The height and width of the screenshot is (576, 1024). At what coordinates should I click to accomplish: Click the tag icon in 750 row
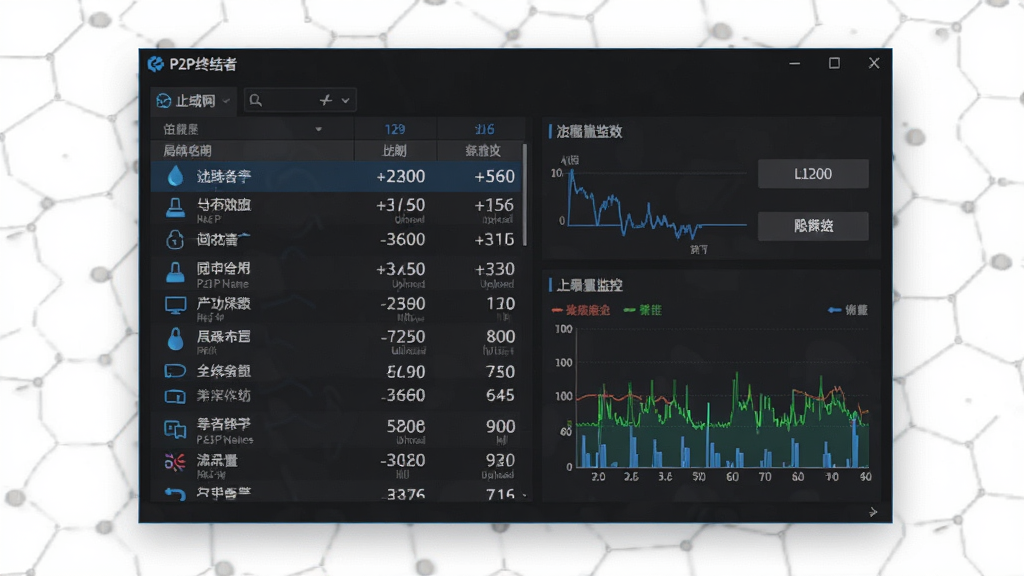click(x=175, y=371)
